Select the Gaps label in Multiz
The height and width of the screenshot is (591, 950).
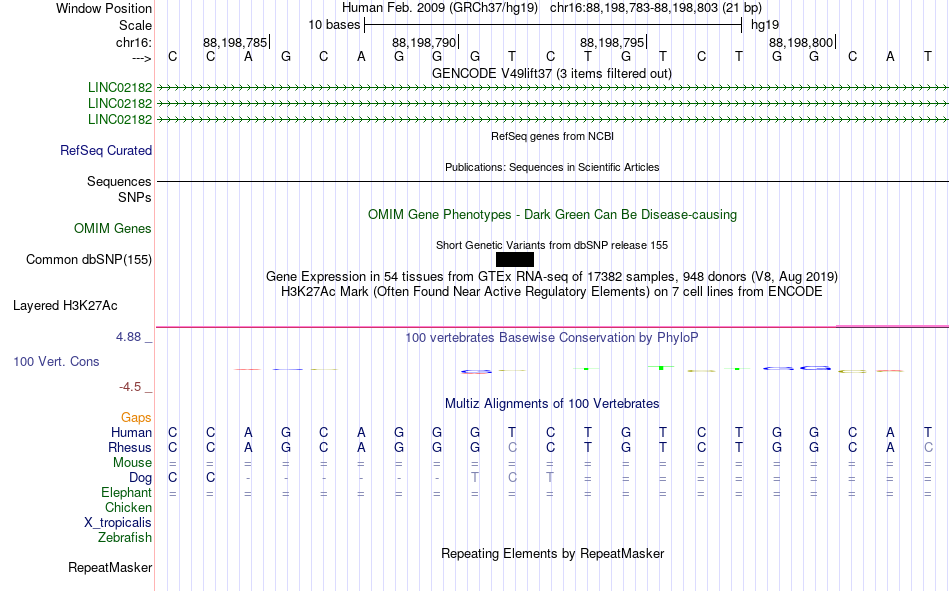click(x=136, y=418)
